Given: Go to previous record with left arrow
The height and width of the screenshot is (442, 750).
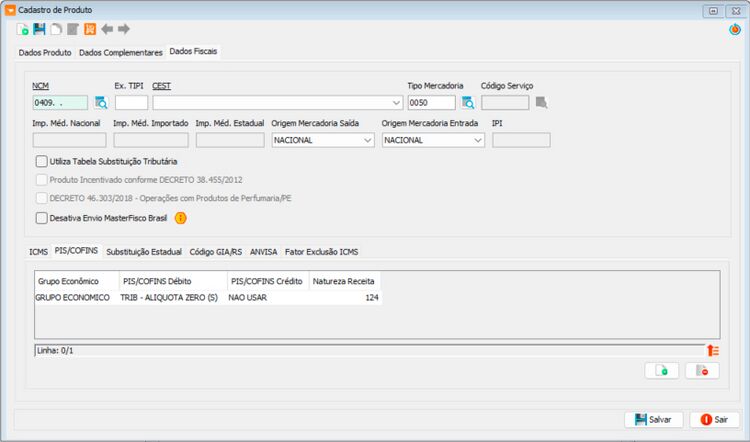Looking at the screenshot, I should [x=107, y=29].
